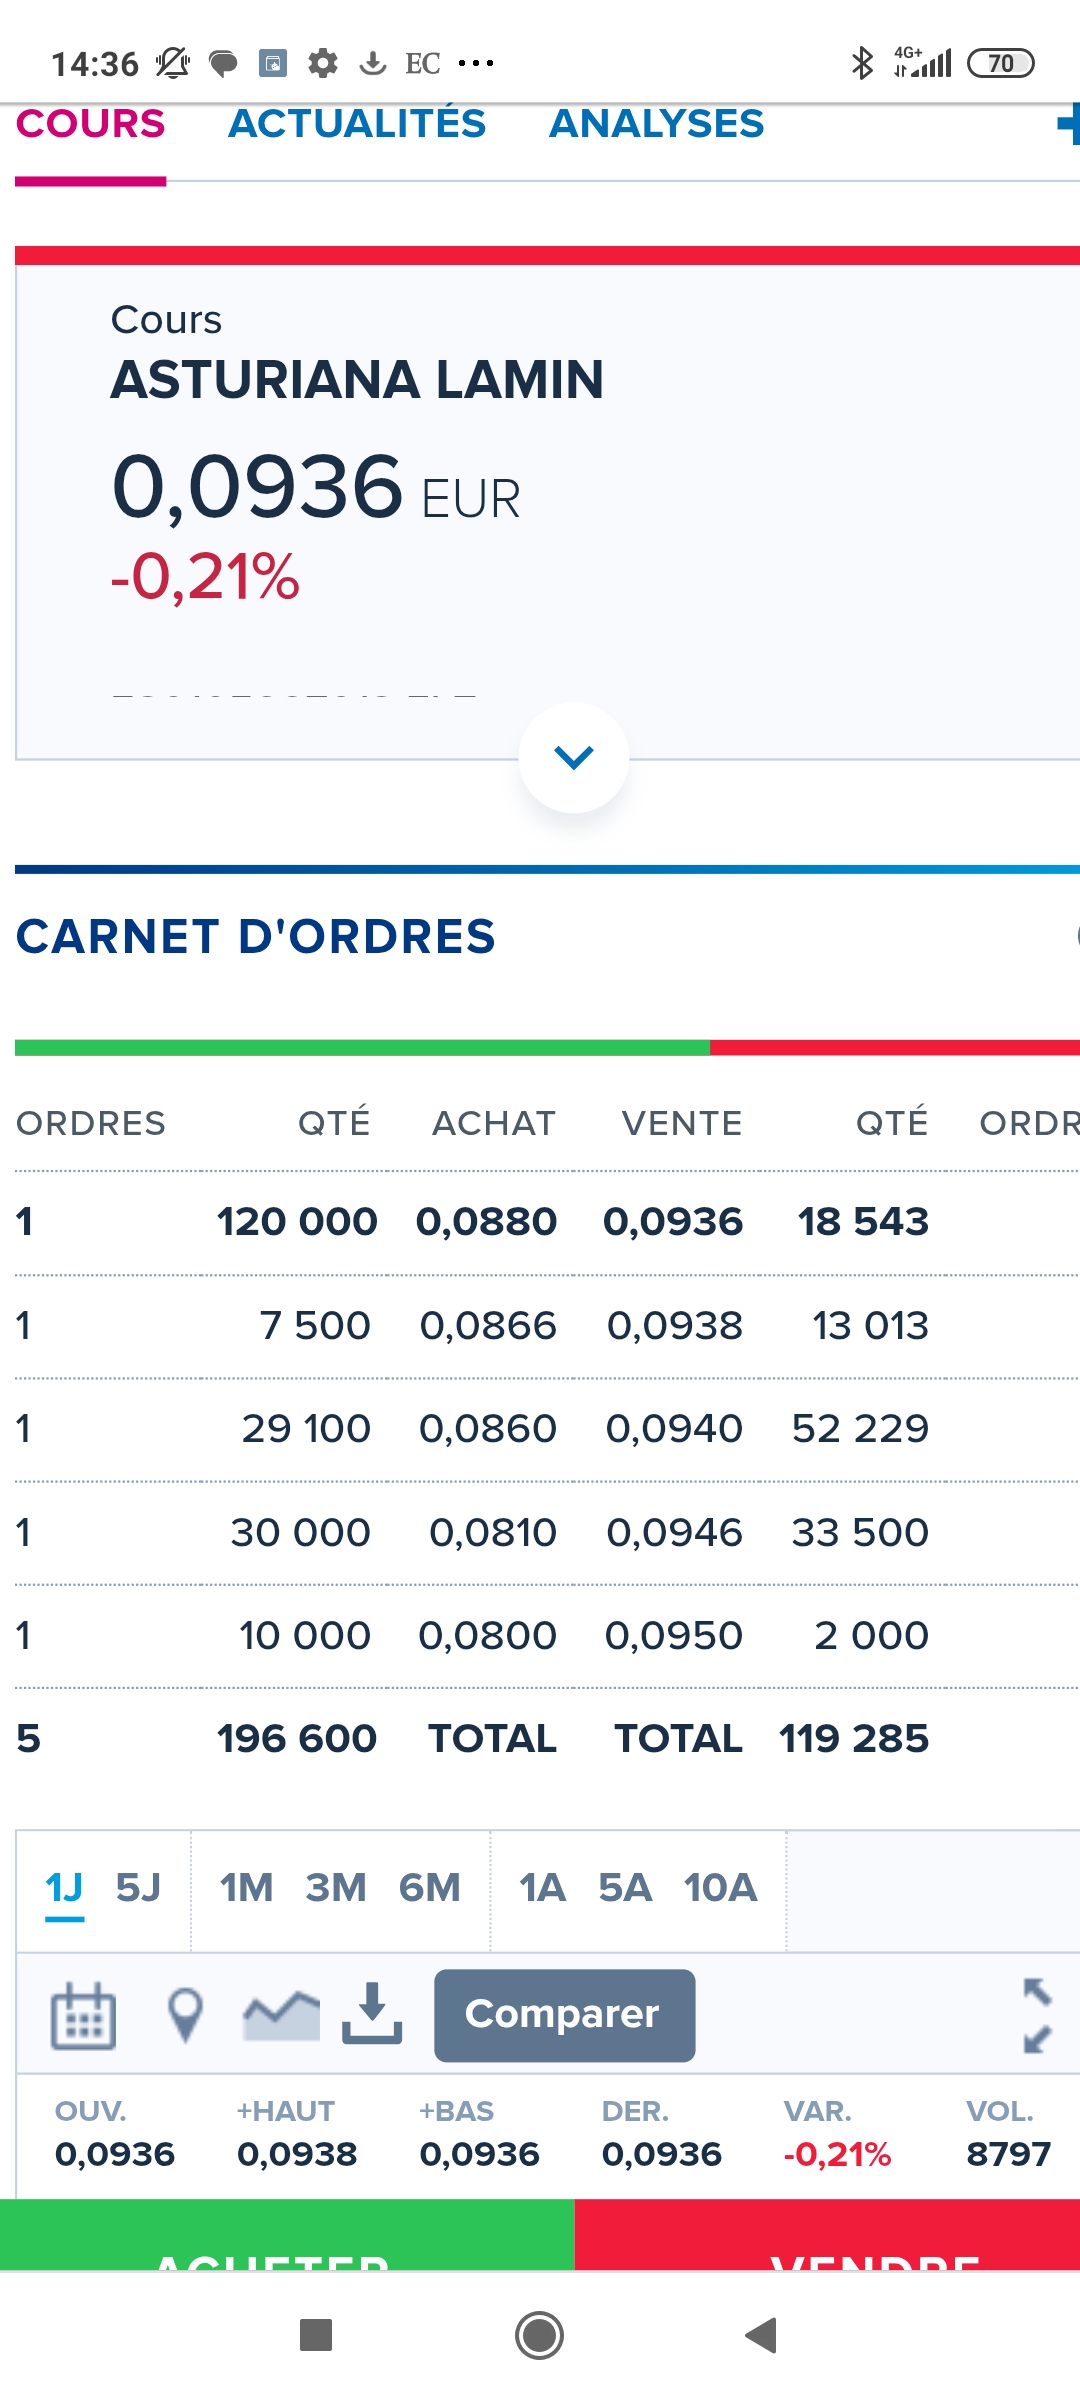Click the location pin marker icon

click(x=185, y=2015)
